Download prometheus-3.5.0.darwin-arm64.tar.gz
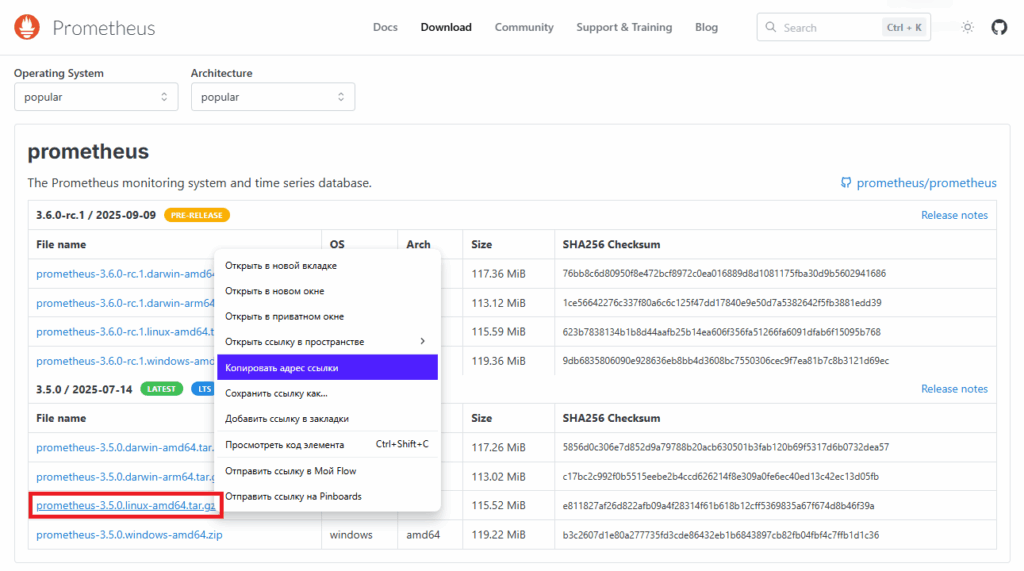Image resolution: width=1024 pixels, height=571 pixels. coord(125,477)
